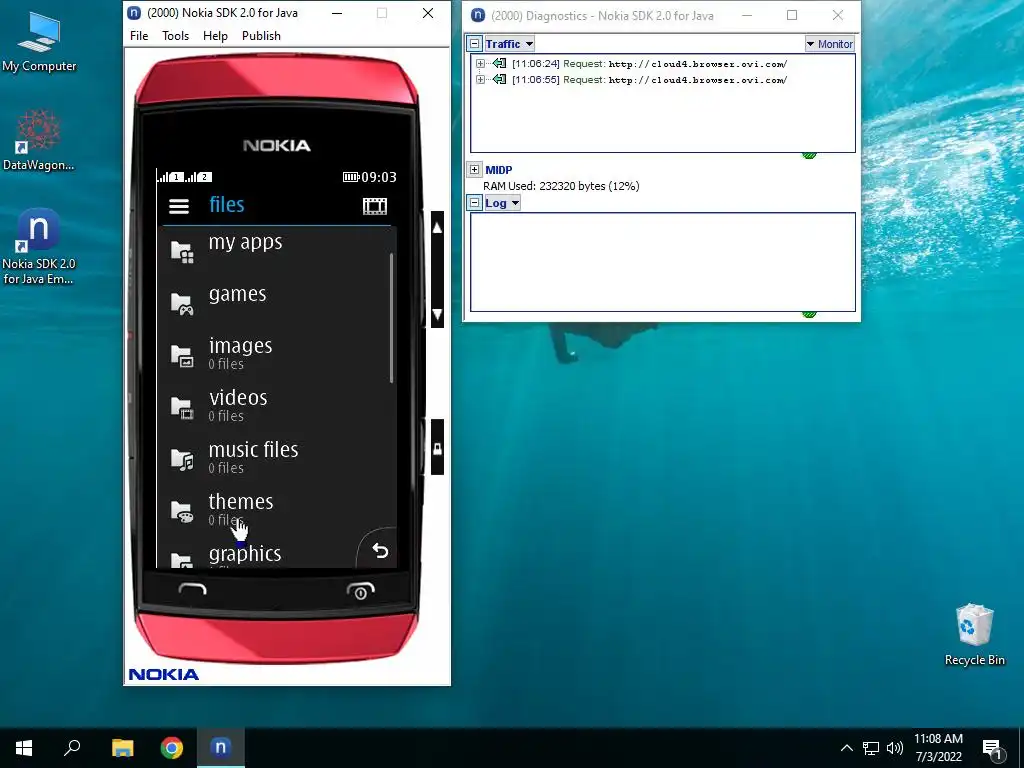Image resolution: width=1024 pixels, height=768 pixels.
Task: Click the 11:06:24 request arrow icon
Action: click(500, 63)
